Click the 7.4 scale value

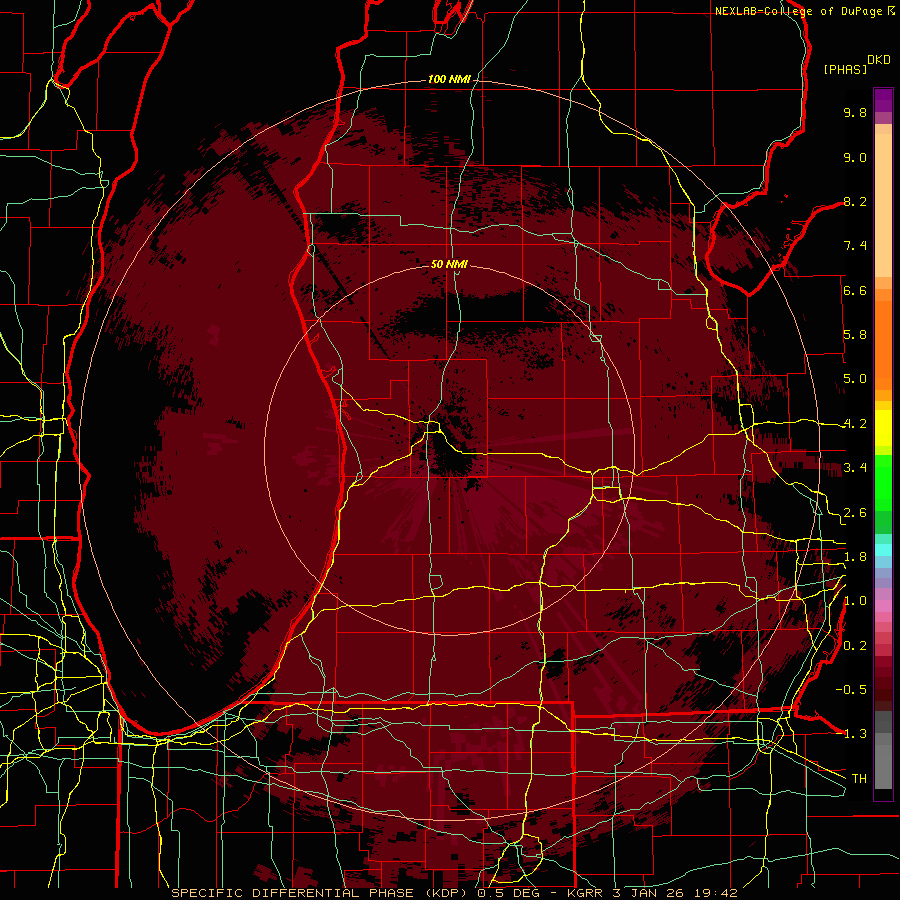(x=855, y=246)
